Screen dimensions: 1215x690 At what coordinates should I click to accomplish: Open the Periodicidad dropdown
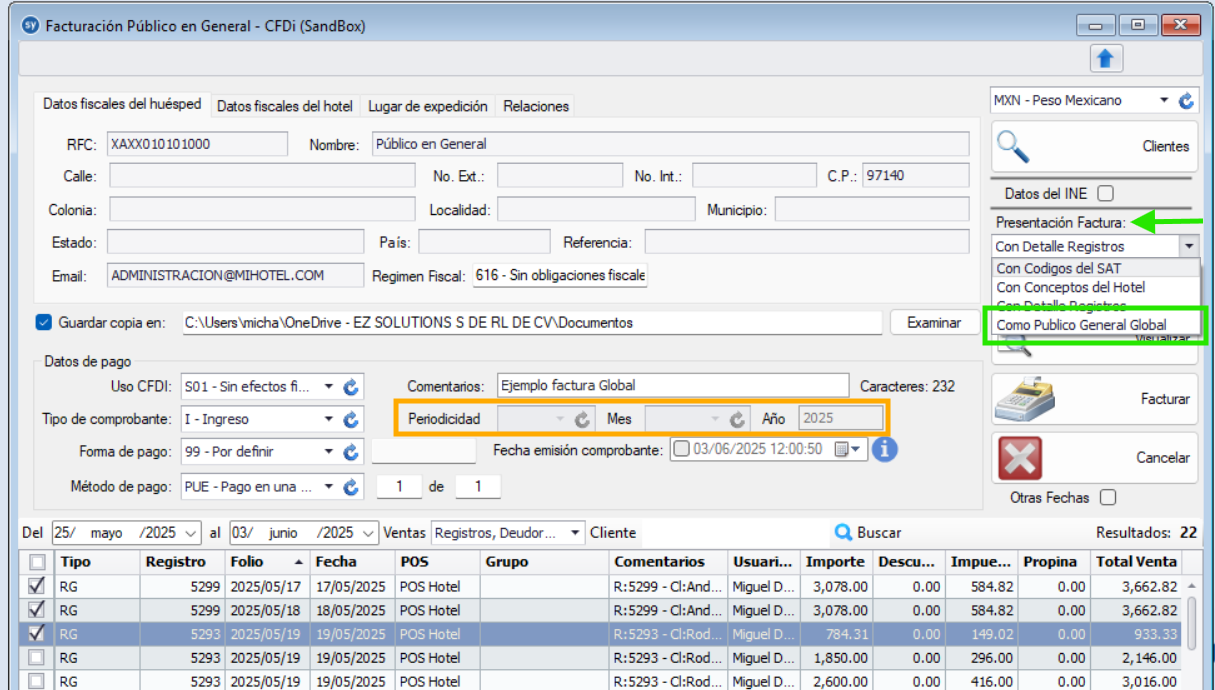562,419
